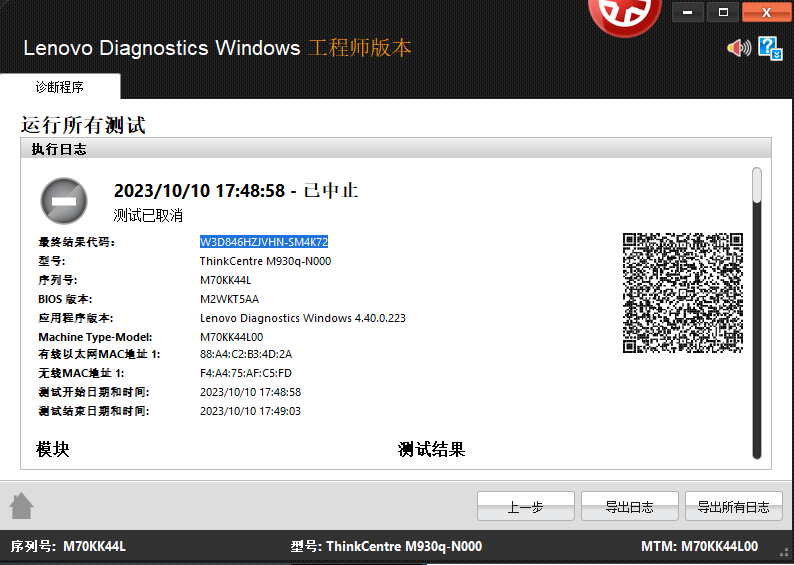Screen dimensions: 794x565
Task: Click the 执行日志 panel header
Action: (396, 148)
